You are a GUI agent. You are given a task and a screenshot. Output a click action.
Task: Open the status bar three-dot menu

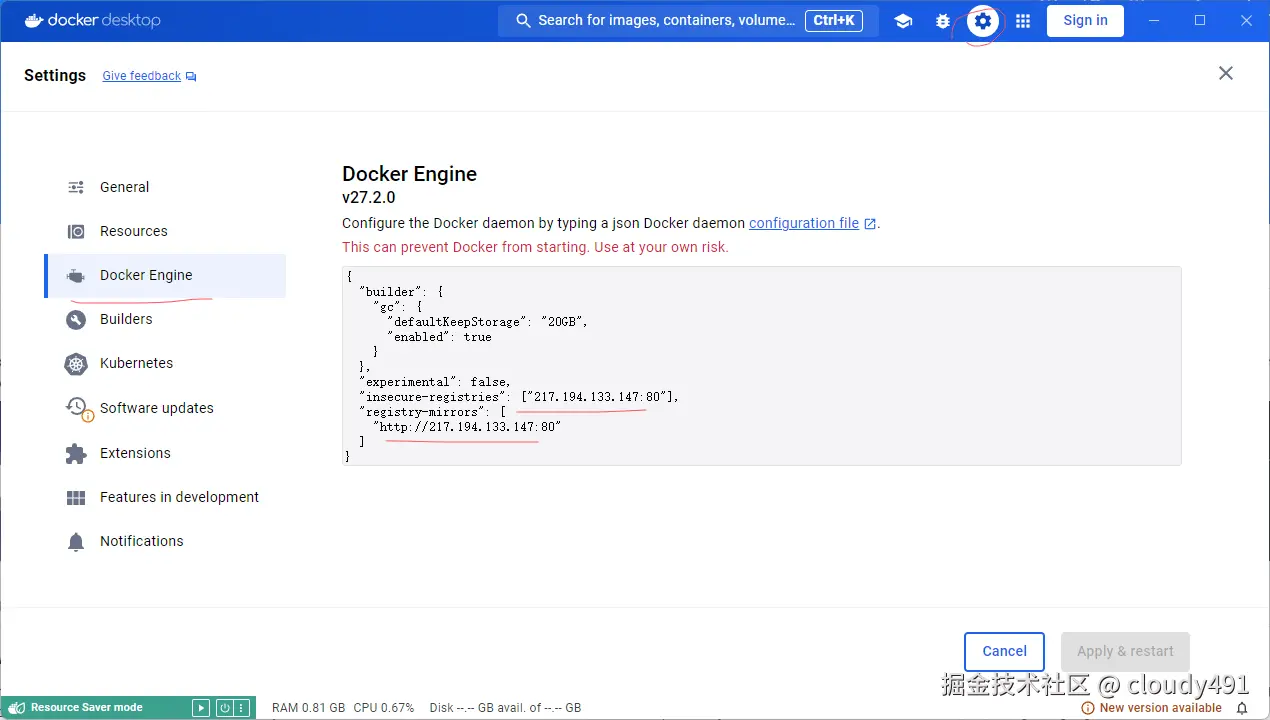241,707
